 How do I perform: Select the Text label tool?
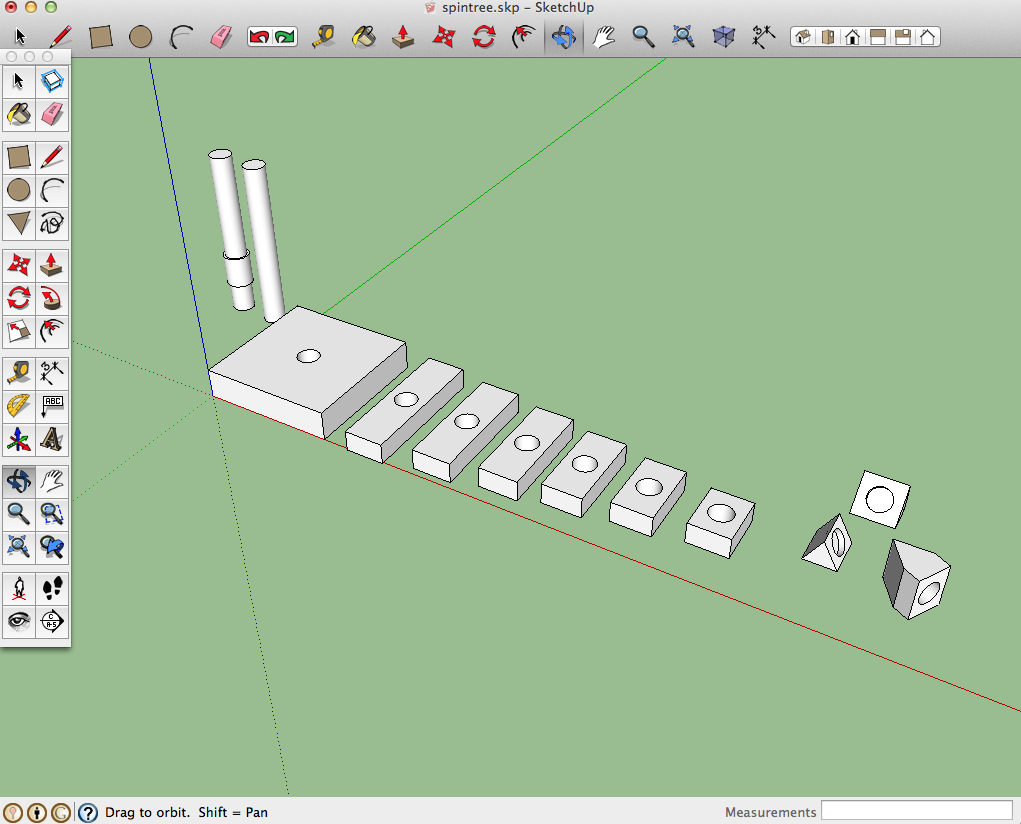[x=52, y=406]
